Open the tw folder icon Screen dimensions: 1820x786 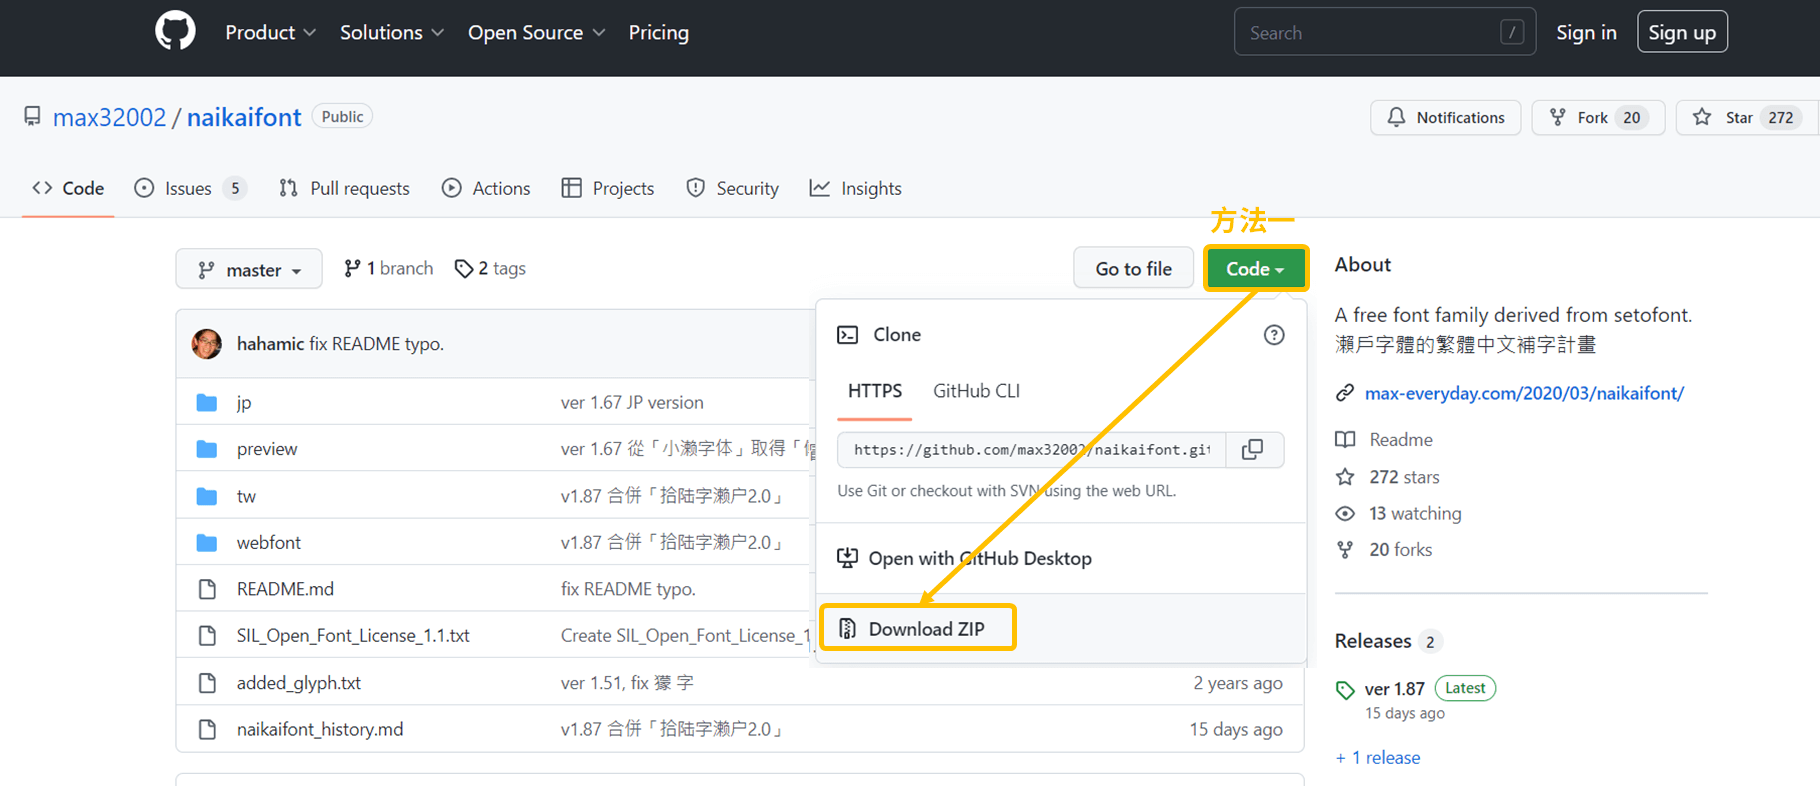pos(207,496)
